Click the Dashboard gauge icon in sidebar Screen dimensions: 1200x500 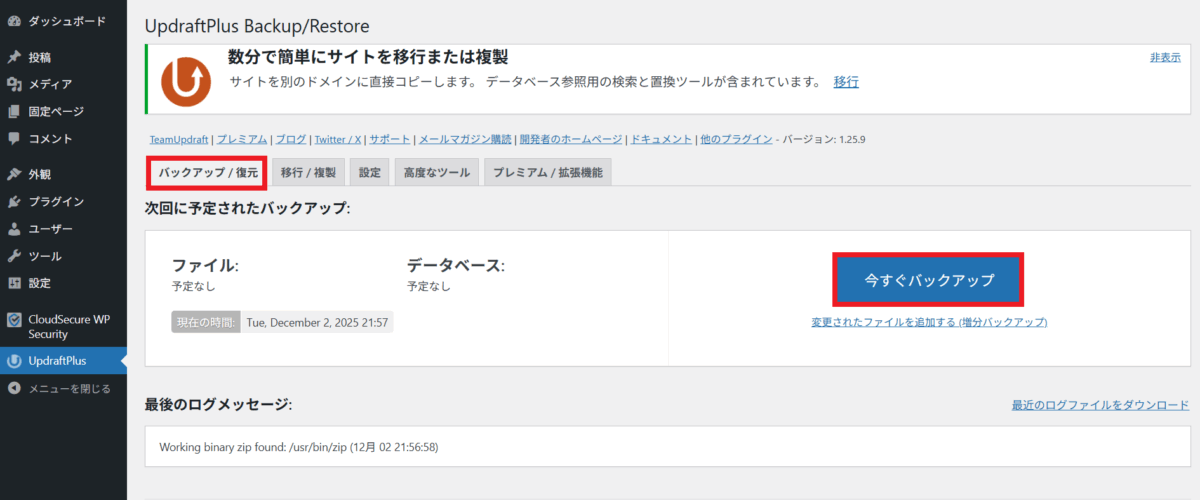click(x=14, y=20)
